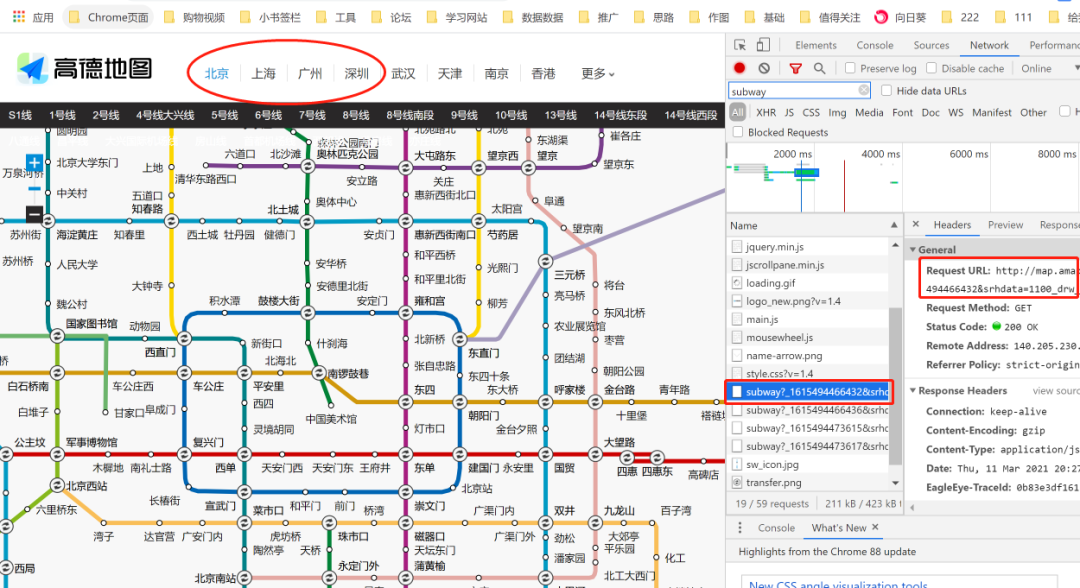
Task: Click the network timeline overview at 2000 ms
Action: point(792,154)
